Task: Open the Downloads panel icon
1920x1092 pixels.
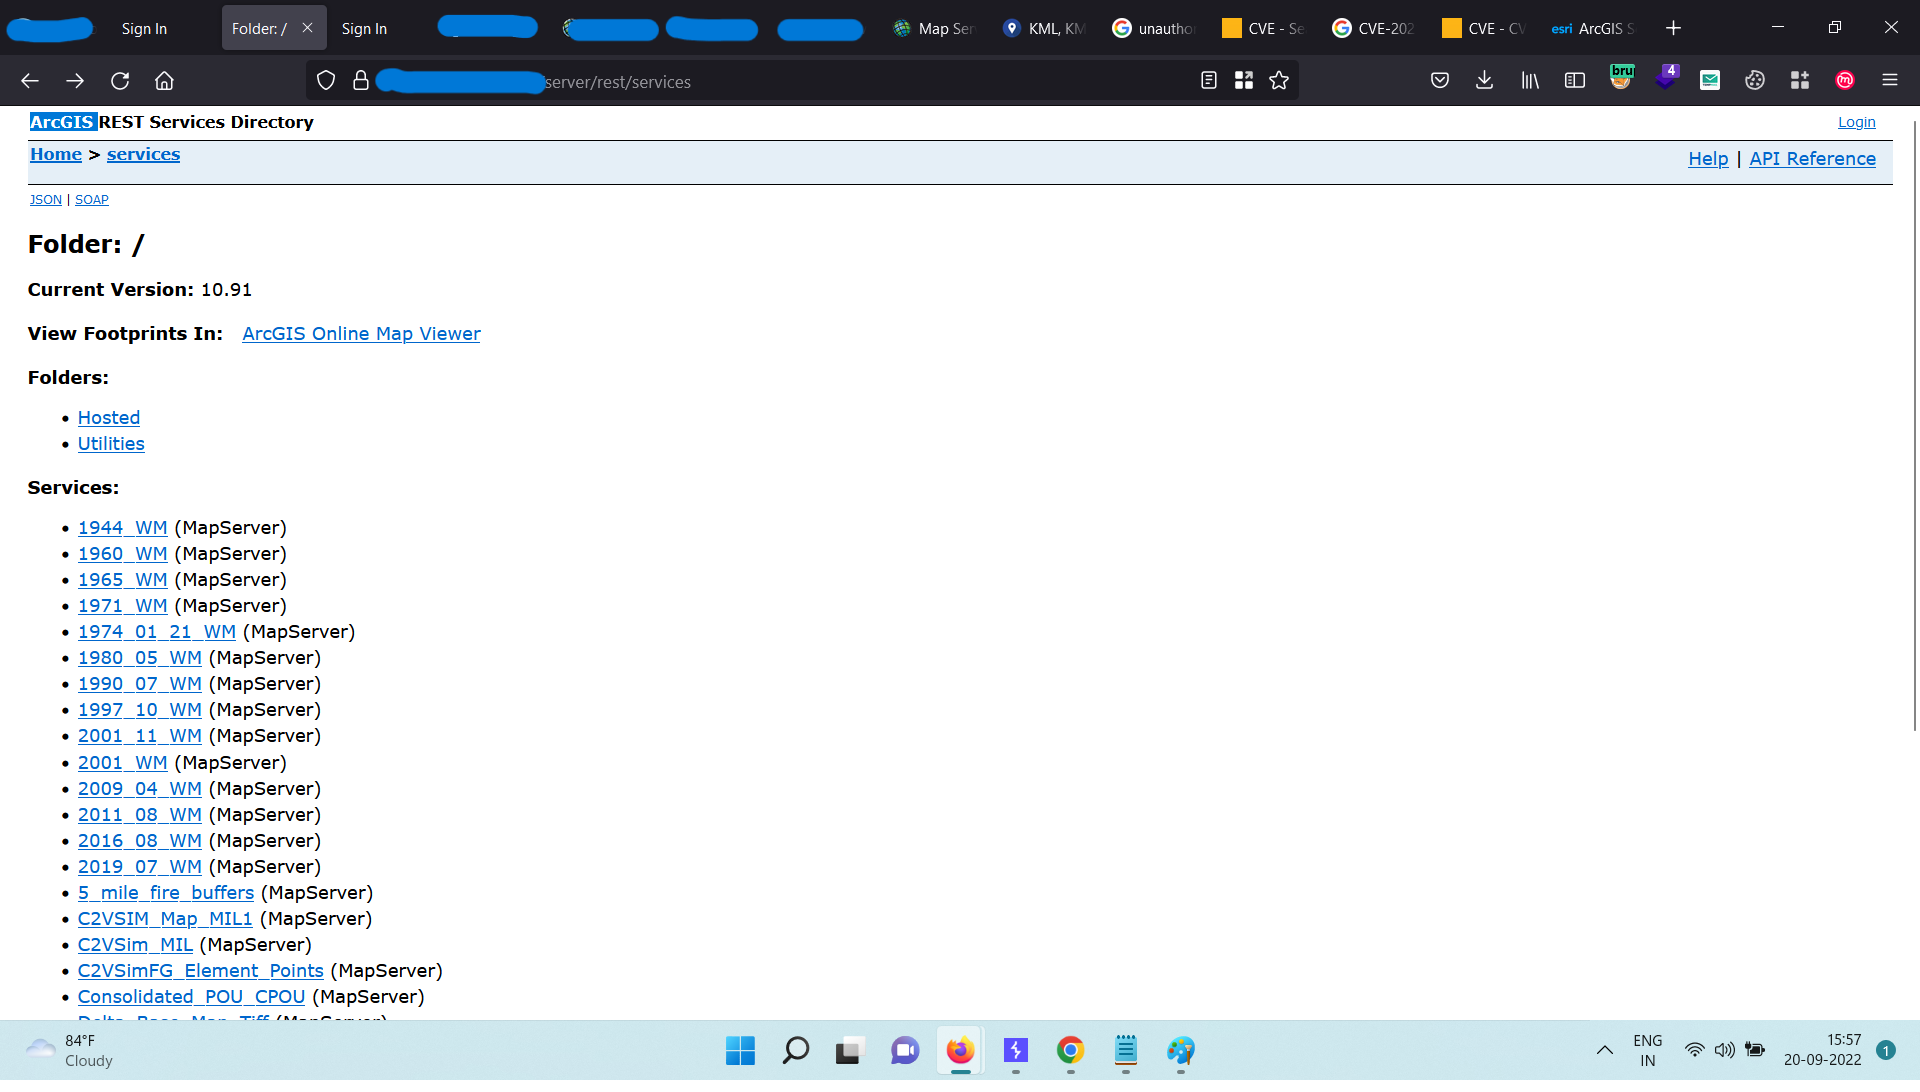Action: click(1484, 81)
